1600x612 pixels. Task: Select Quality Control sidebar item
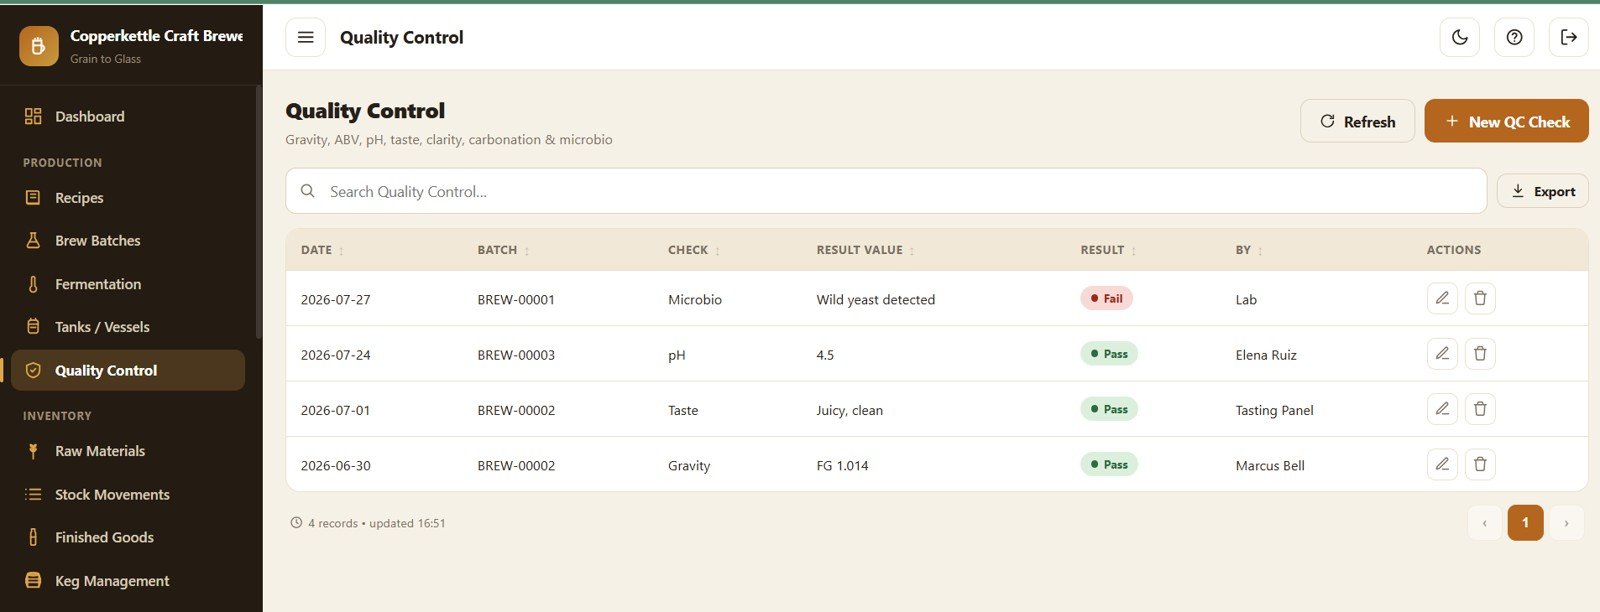pyautogui.click(x=128, y=370)
